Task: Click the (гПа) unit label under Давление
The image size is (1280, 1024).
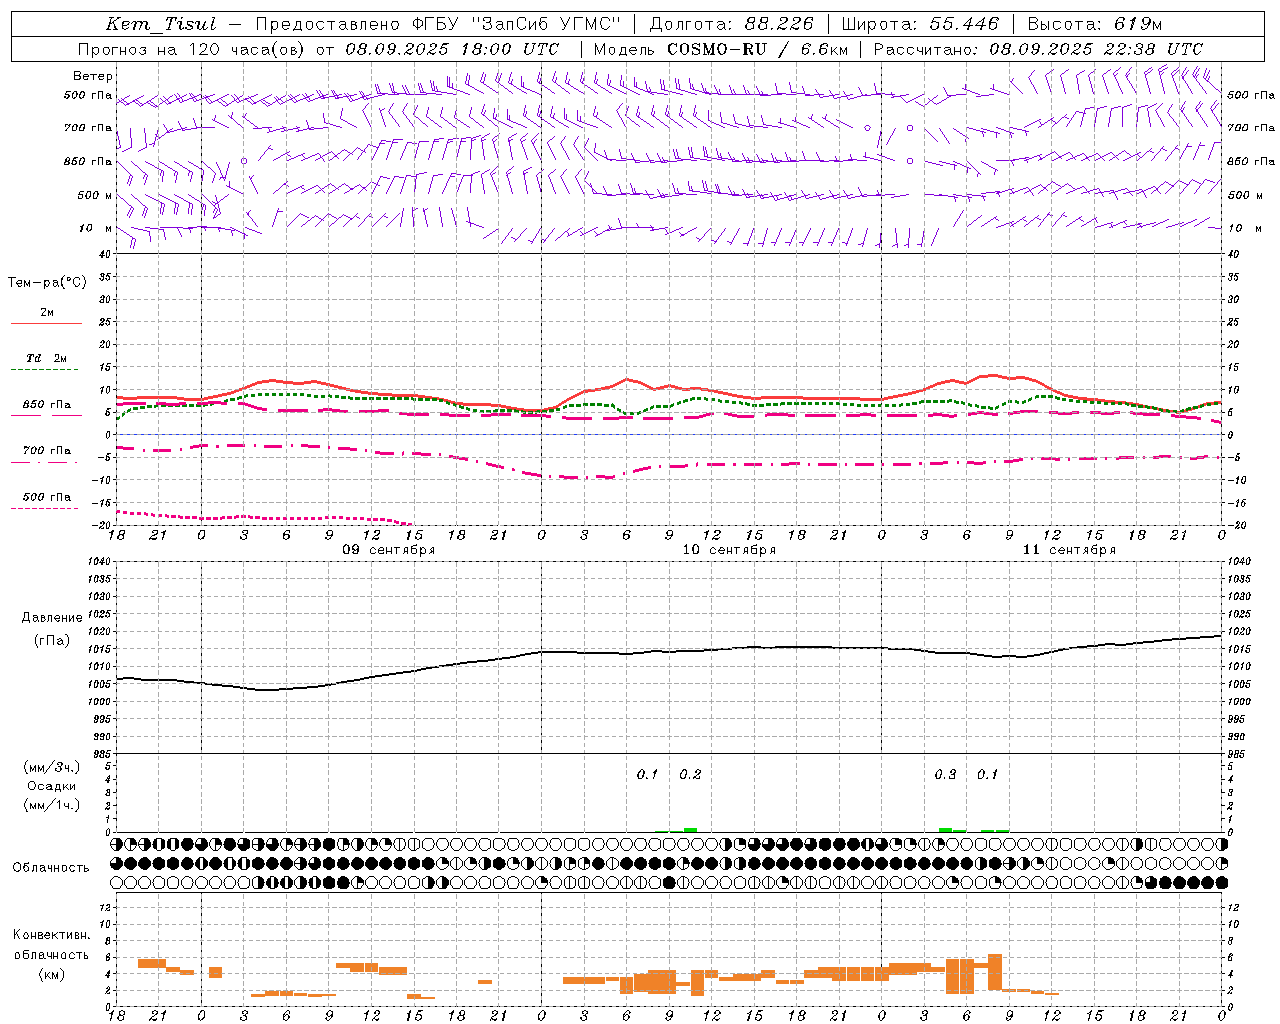Action: [52, 641]
